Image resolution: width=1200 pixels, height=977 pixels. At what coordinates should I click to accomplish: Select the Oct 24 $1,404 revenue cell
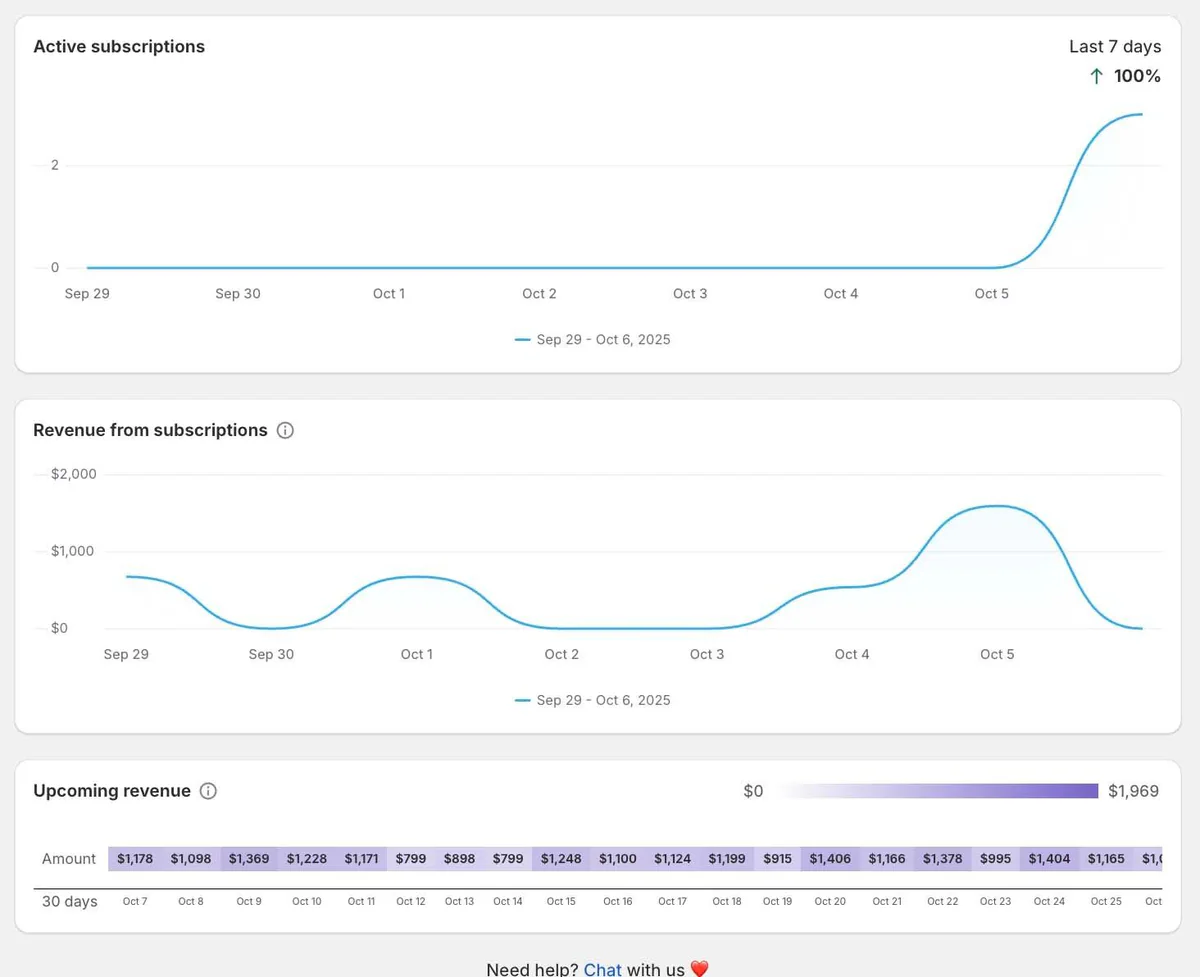(x=1049, y=859)
